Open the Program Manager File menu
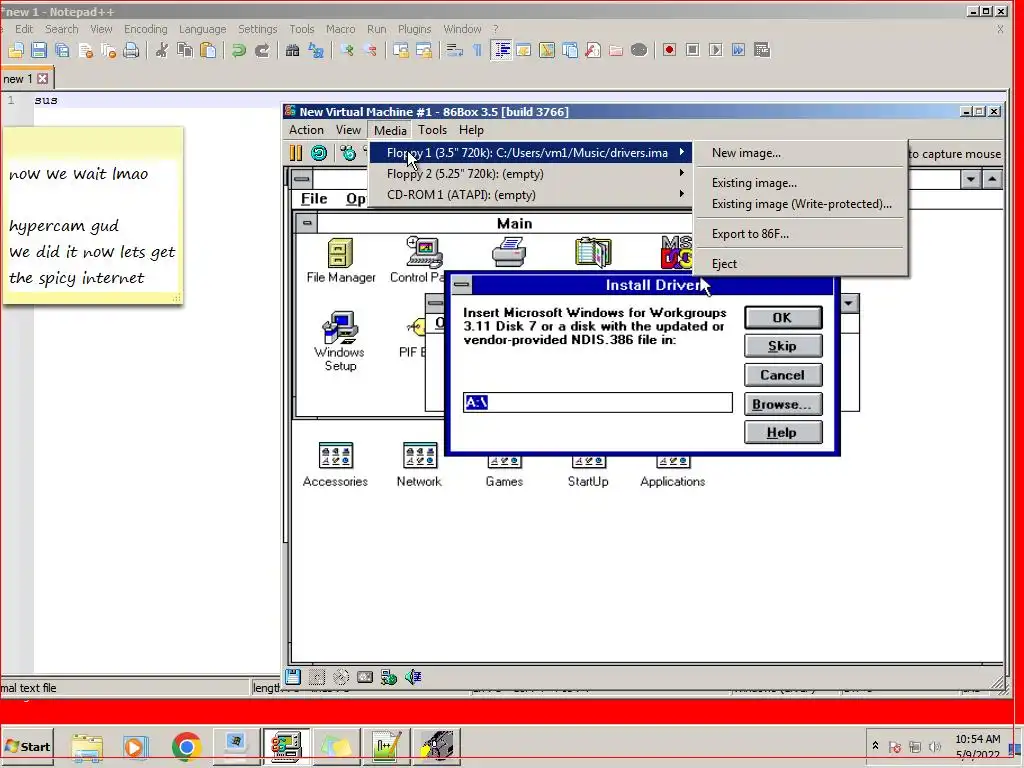 point(314,199)
